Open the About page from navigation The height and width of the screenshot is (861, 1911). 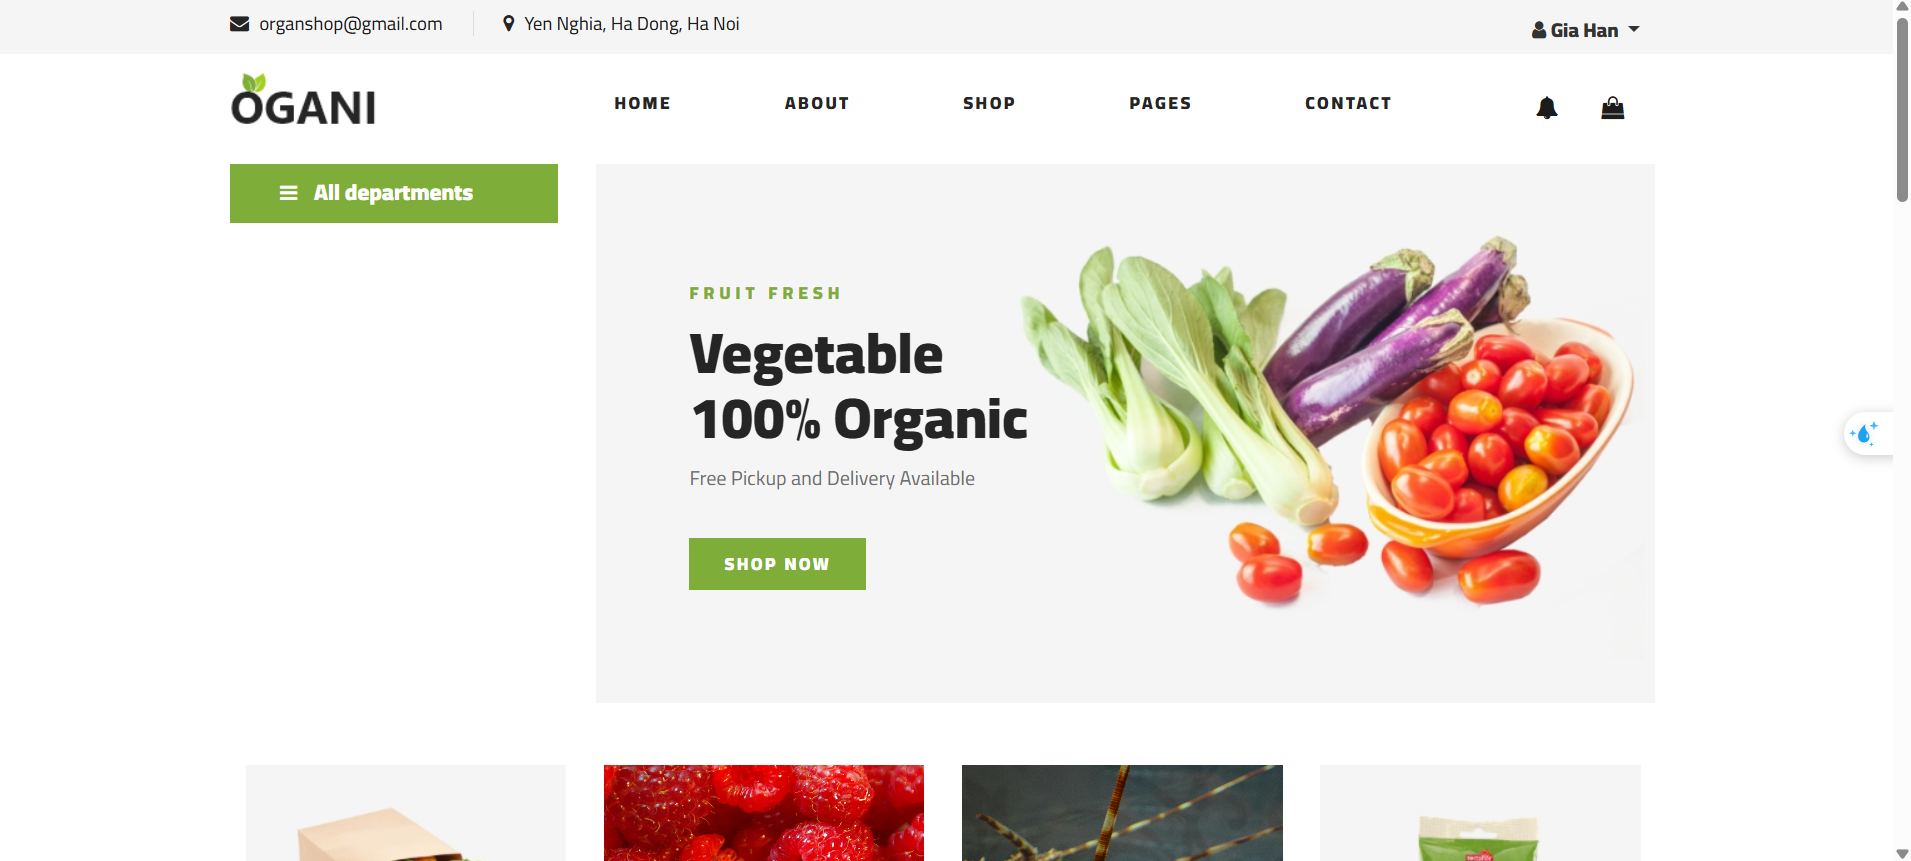coord(817,103)
